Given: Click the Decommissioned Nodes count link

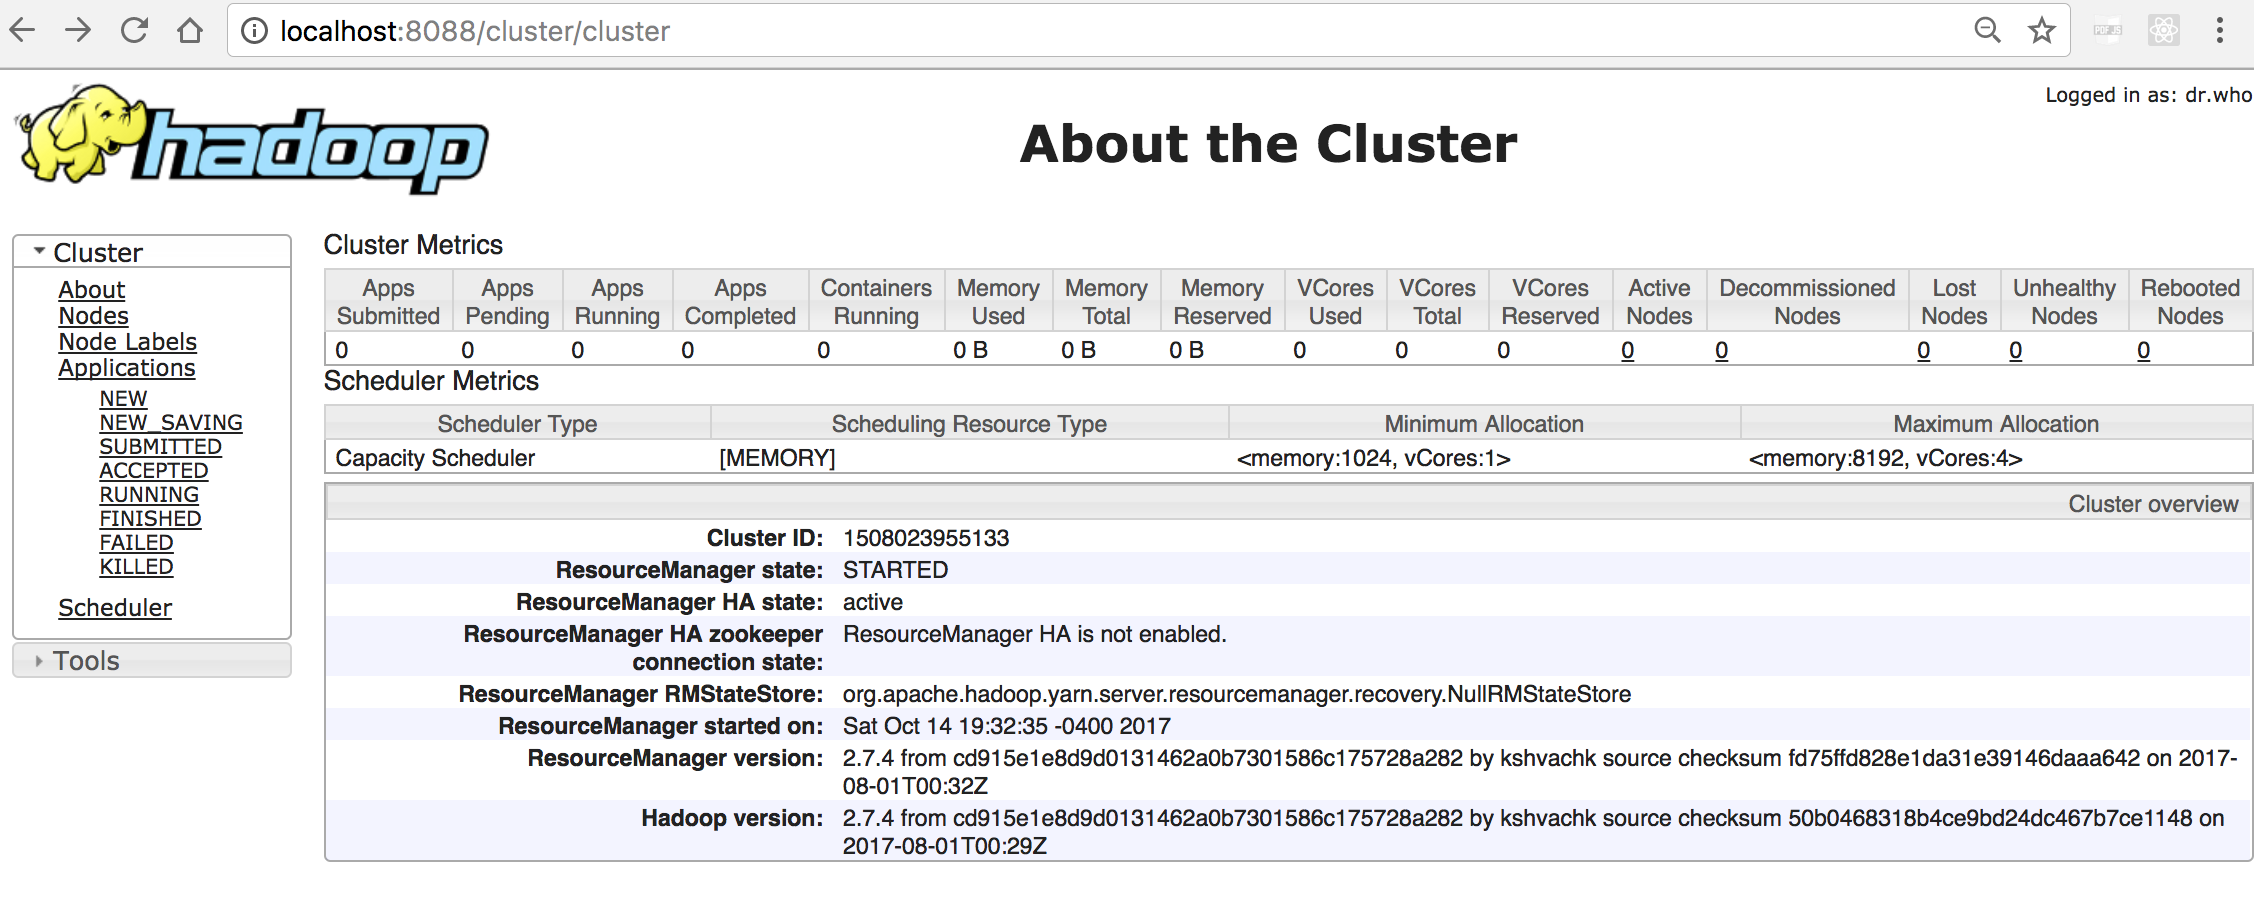Looking at the screenshot, I should (1722, 350).
